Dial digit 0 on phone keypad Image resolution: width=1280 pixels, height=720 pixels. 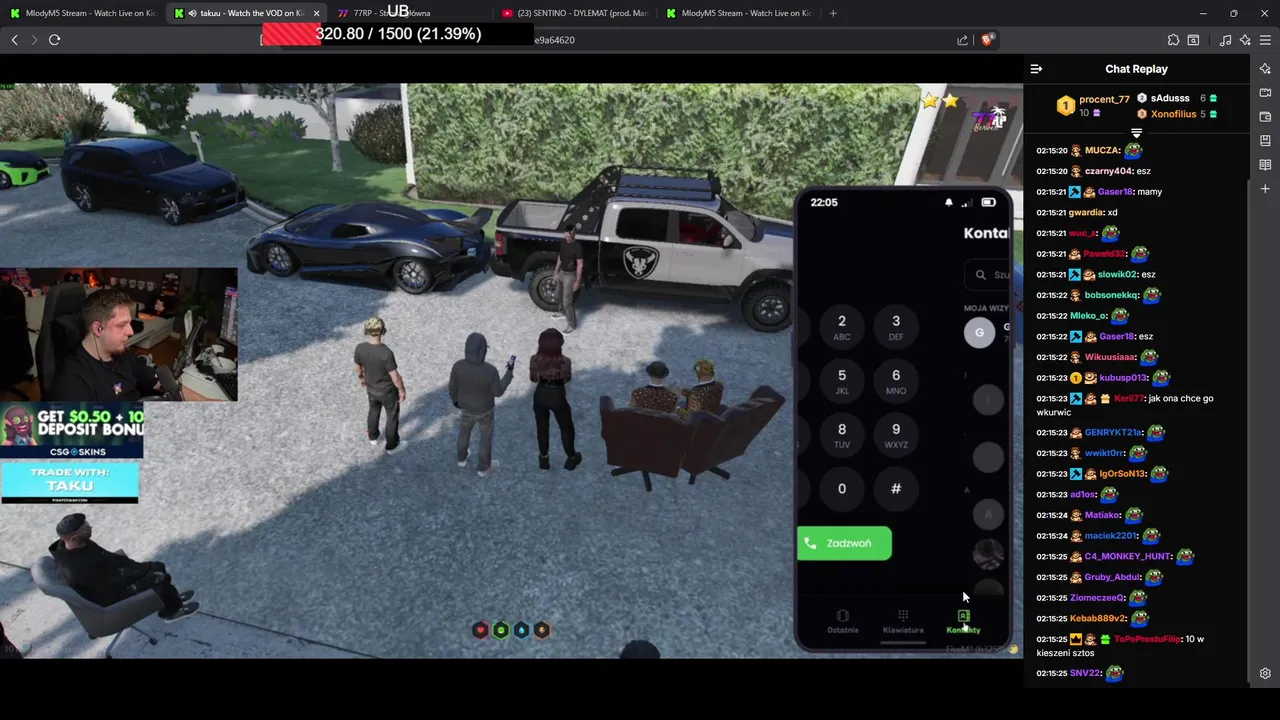click(x=842, y=489)
